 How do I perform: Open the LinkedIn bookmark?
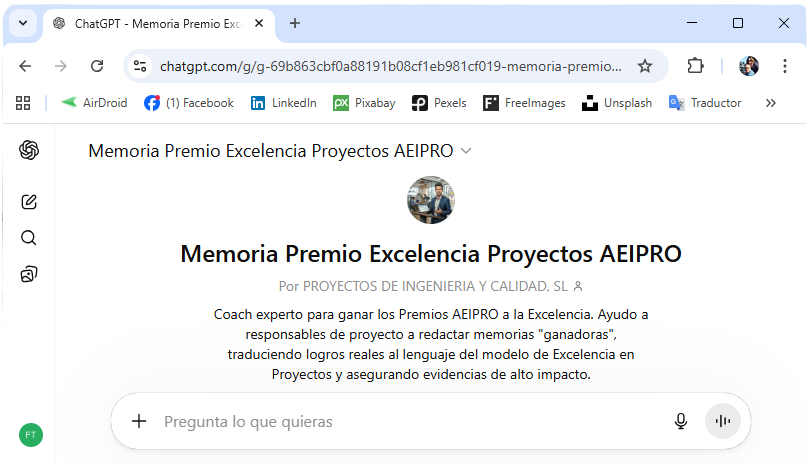click(284, 103)
